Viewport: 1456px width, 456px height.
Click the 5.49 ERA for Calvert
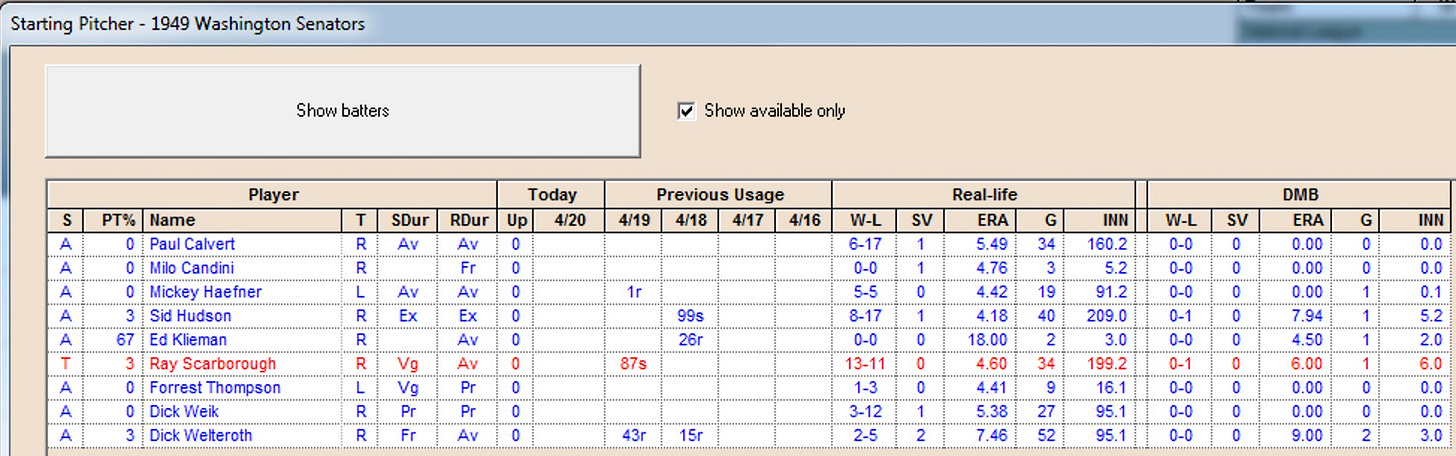tap(993, 244)
